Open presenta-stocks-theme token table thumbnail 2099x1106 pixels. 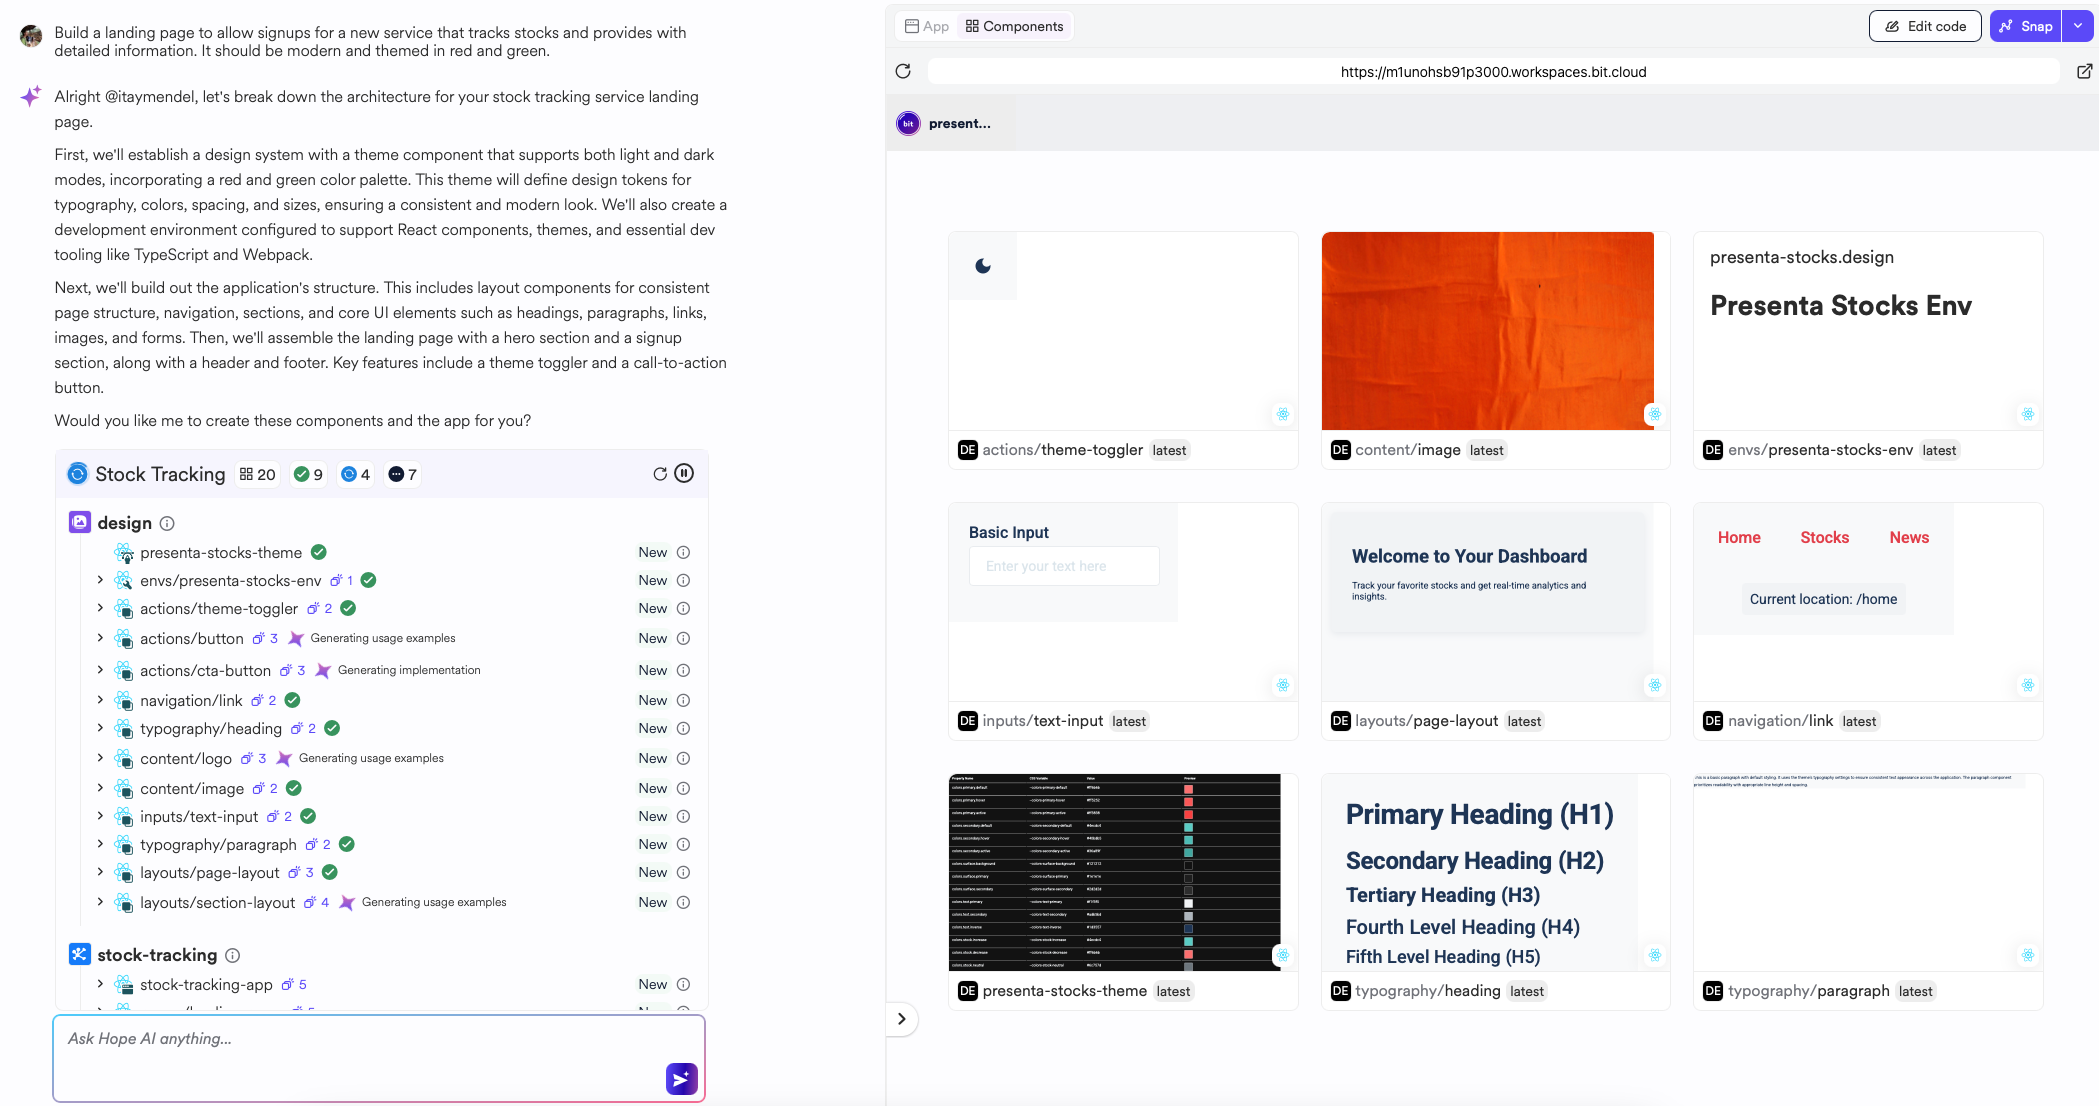point(1114,872)
